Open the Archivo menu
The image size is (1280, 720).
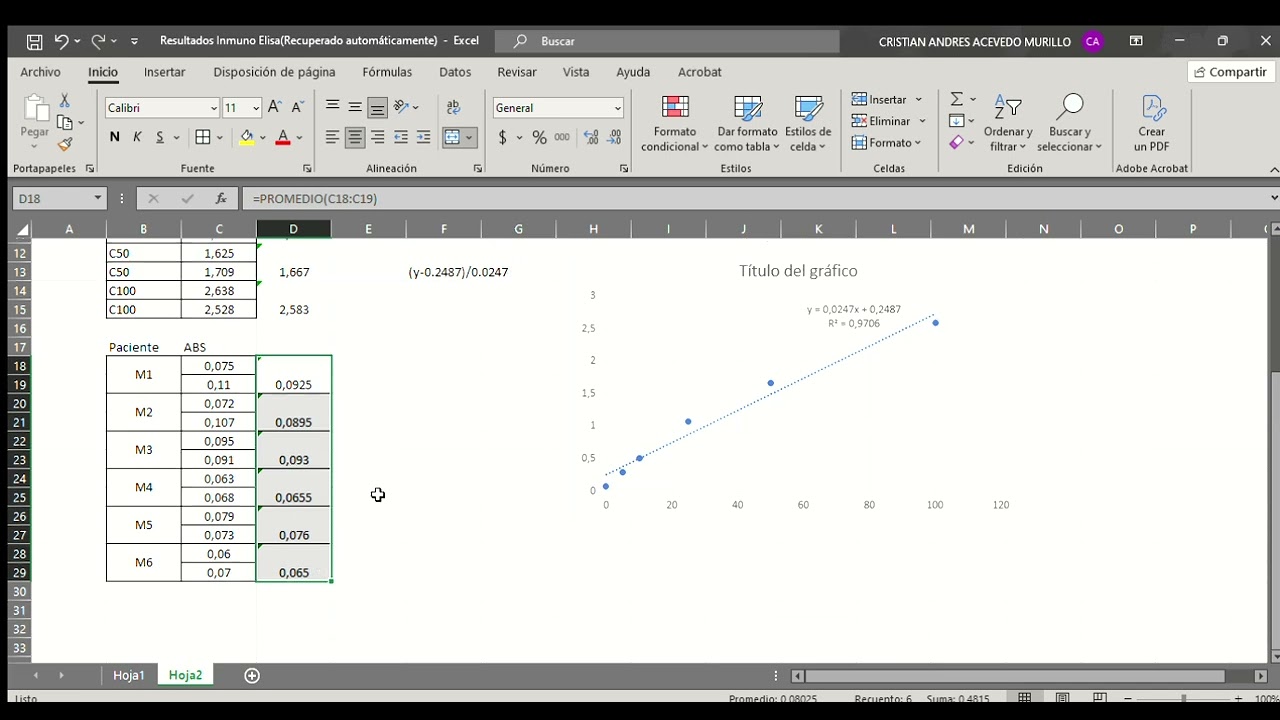[x=40, y=72]
